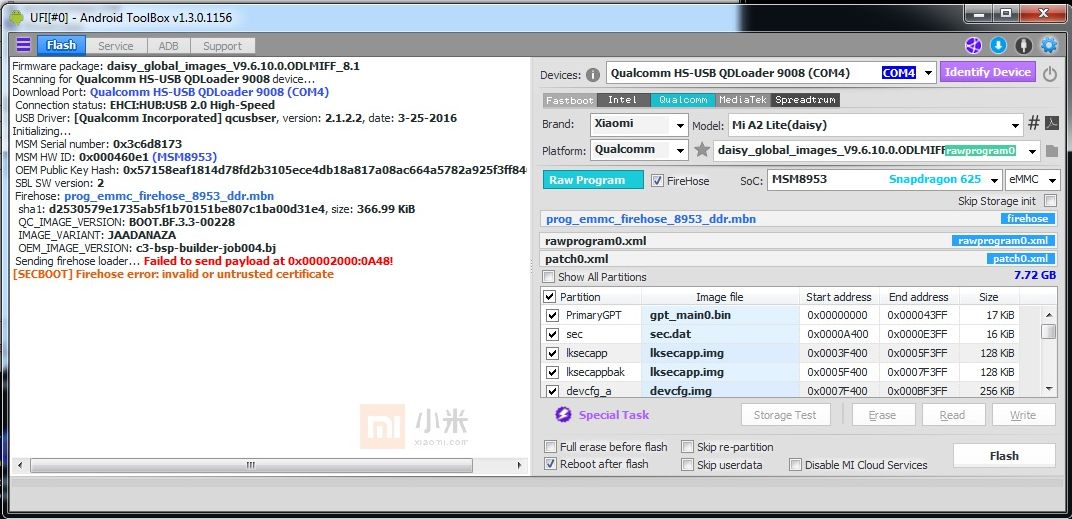
Task: Toggle the Partition header select-all checkbox
Action: (550, 297)
